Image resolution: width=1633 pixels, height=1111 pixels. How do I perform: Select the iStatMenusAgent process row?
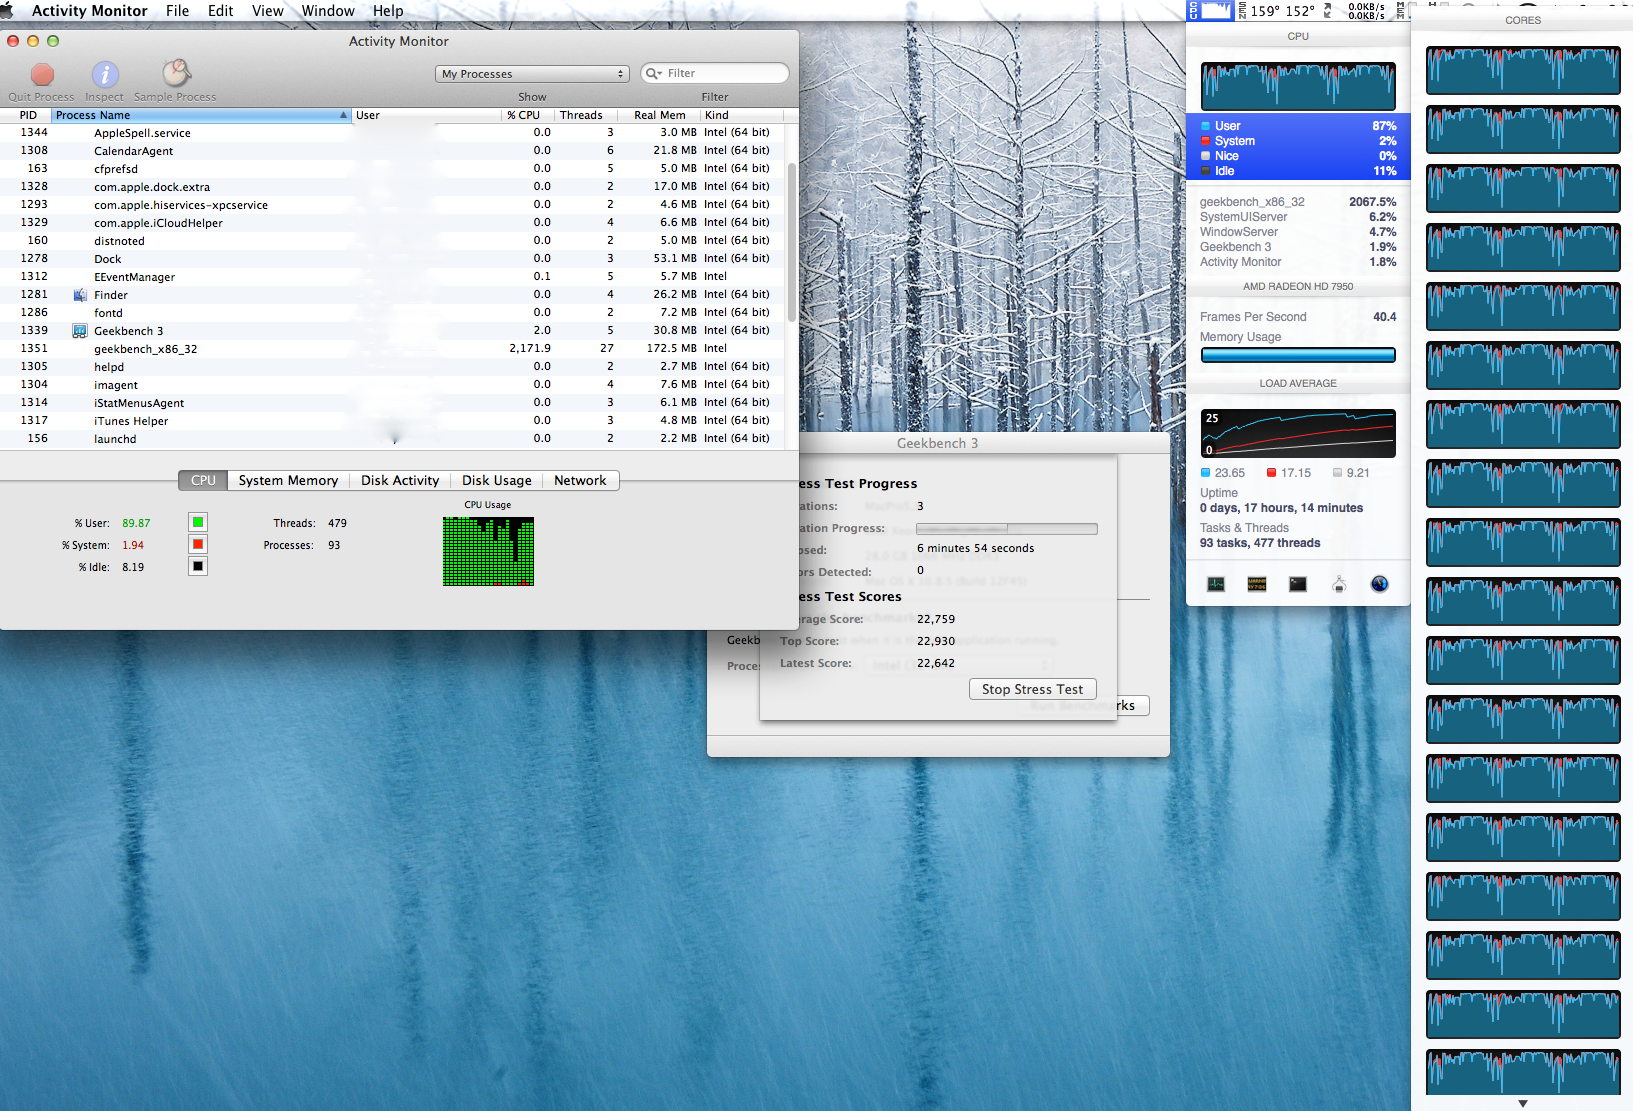coord(392,403)
